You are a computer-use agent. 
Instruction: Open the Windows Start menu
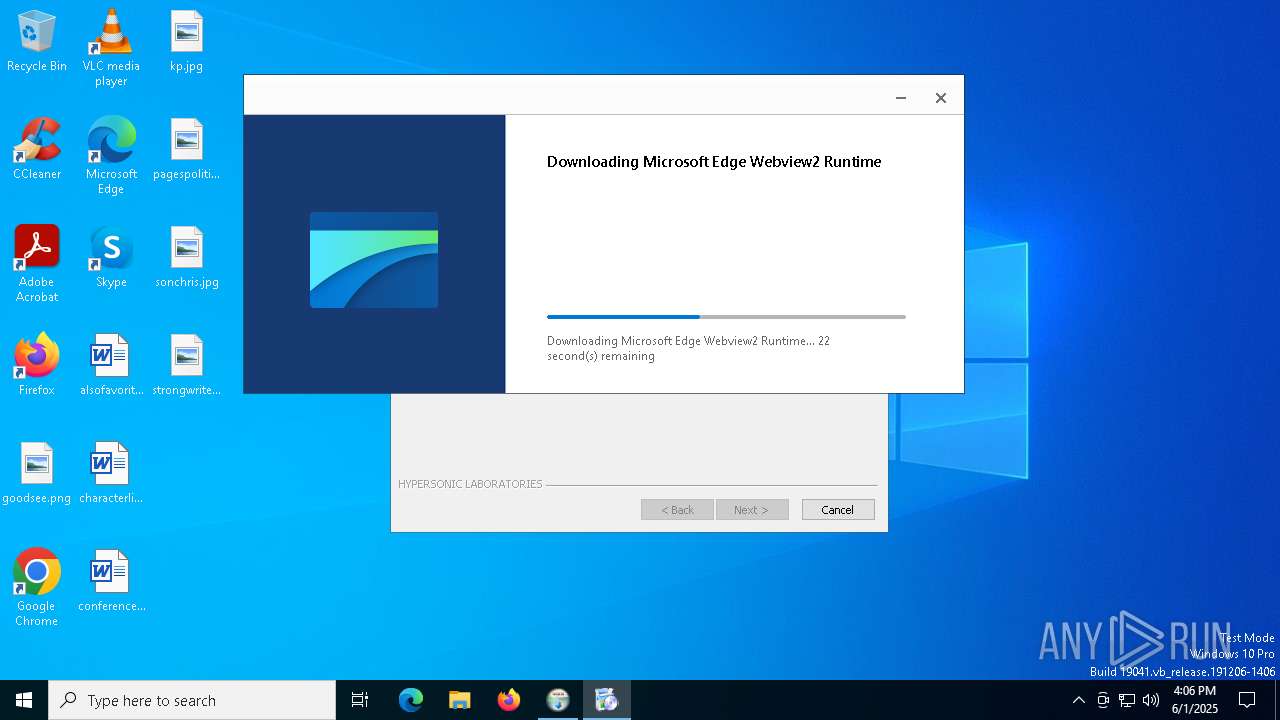pos(24,700)
